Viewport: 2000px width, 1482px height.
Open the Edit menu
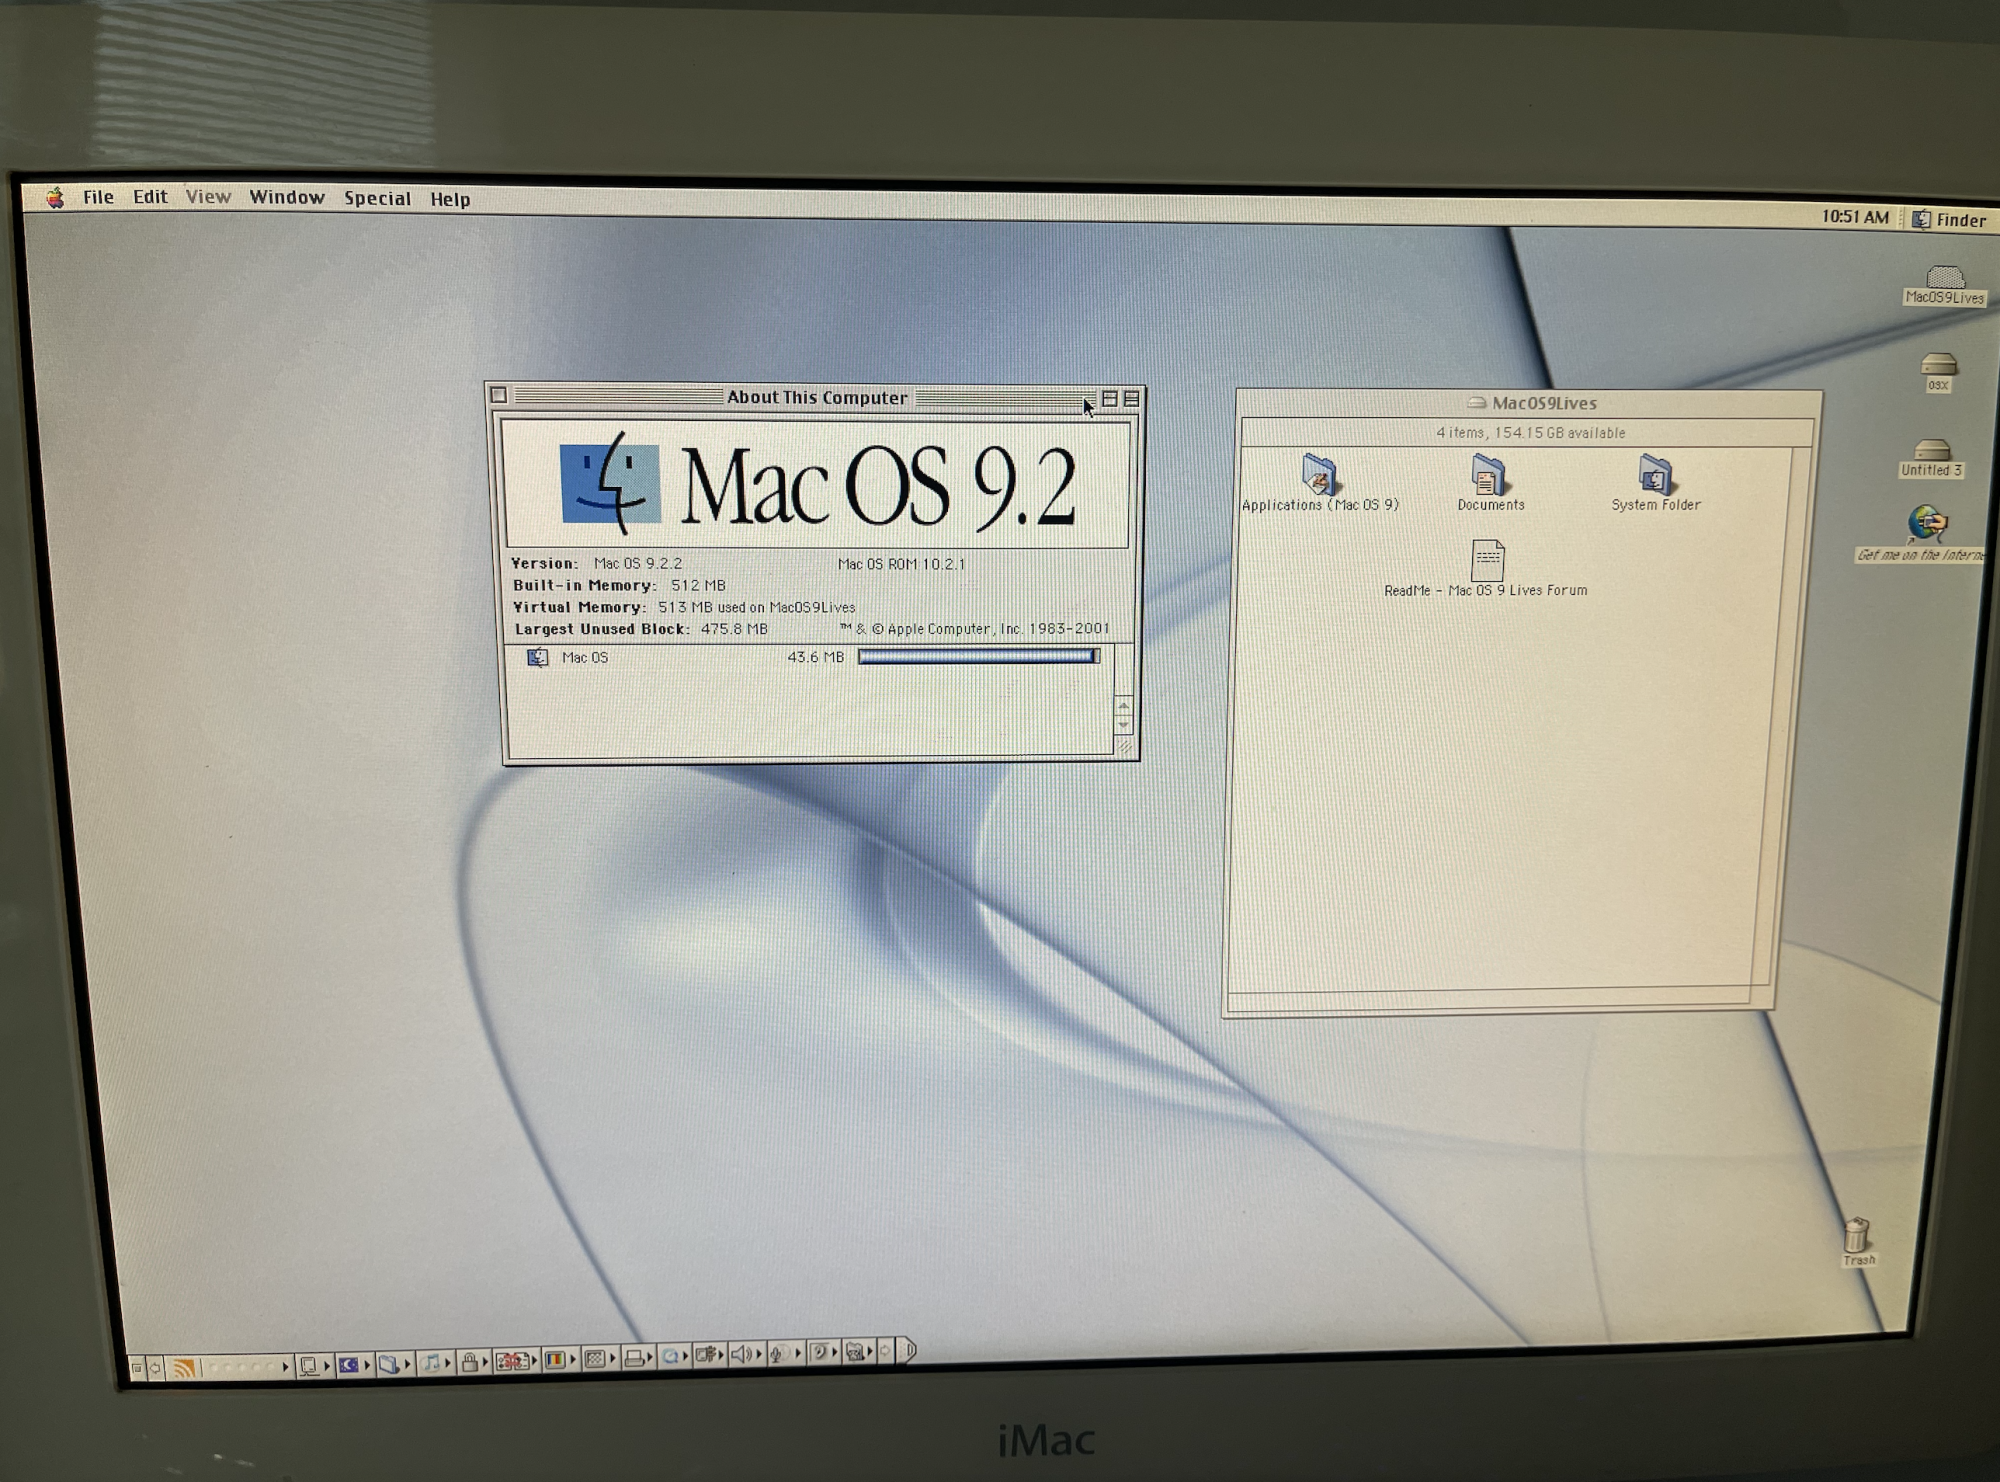point(150,197)
